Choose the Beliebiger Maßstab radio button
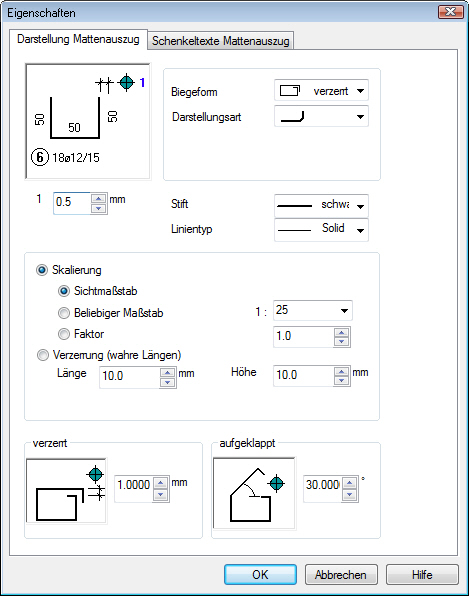Viewport: 469px width, 596px height. (63, 313)
